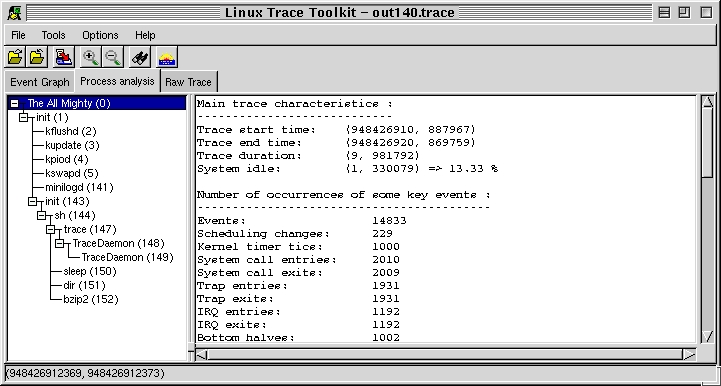Click the vertical scrollbar up arrow
Image resolution: width=721 pixels, height=386 pixels.
(x=708, y=102)
